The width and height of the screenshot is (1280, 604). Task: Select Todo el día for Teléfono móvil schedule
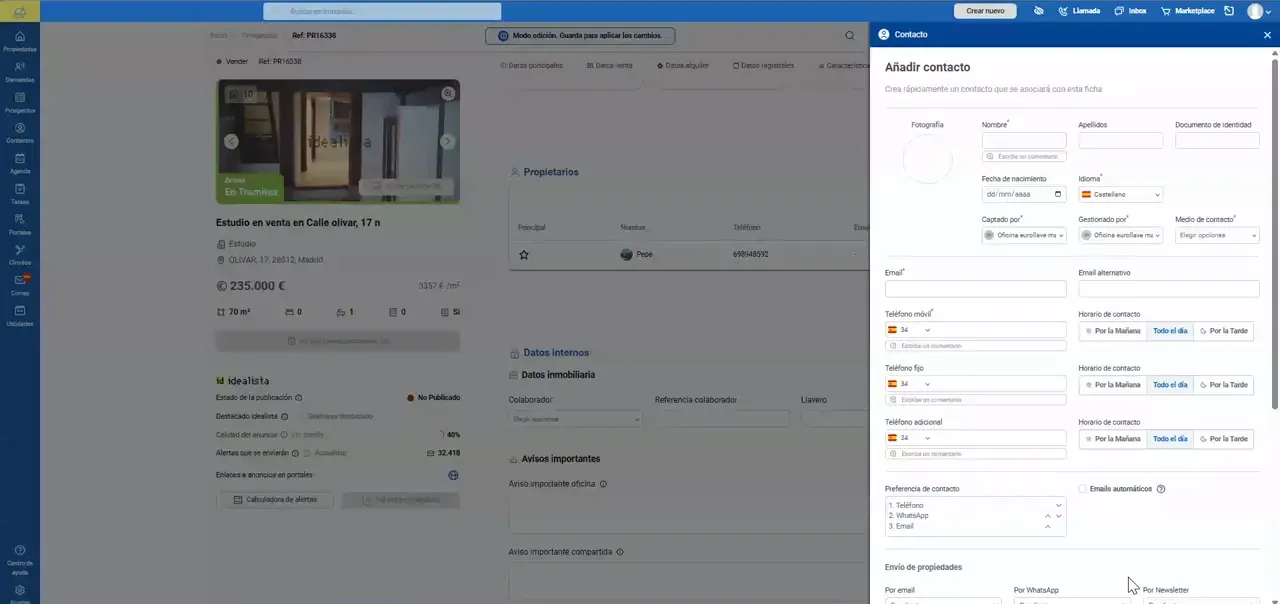tap(1170, 331)
